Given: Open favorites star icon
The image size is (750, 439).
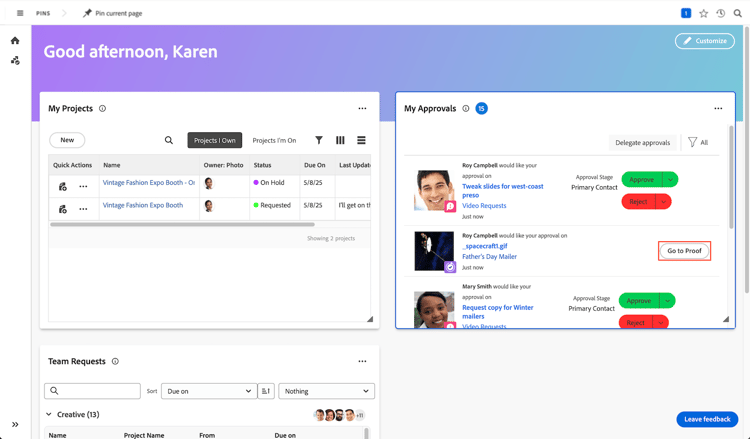Looking at the screenshot, I should pos(703,13).
